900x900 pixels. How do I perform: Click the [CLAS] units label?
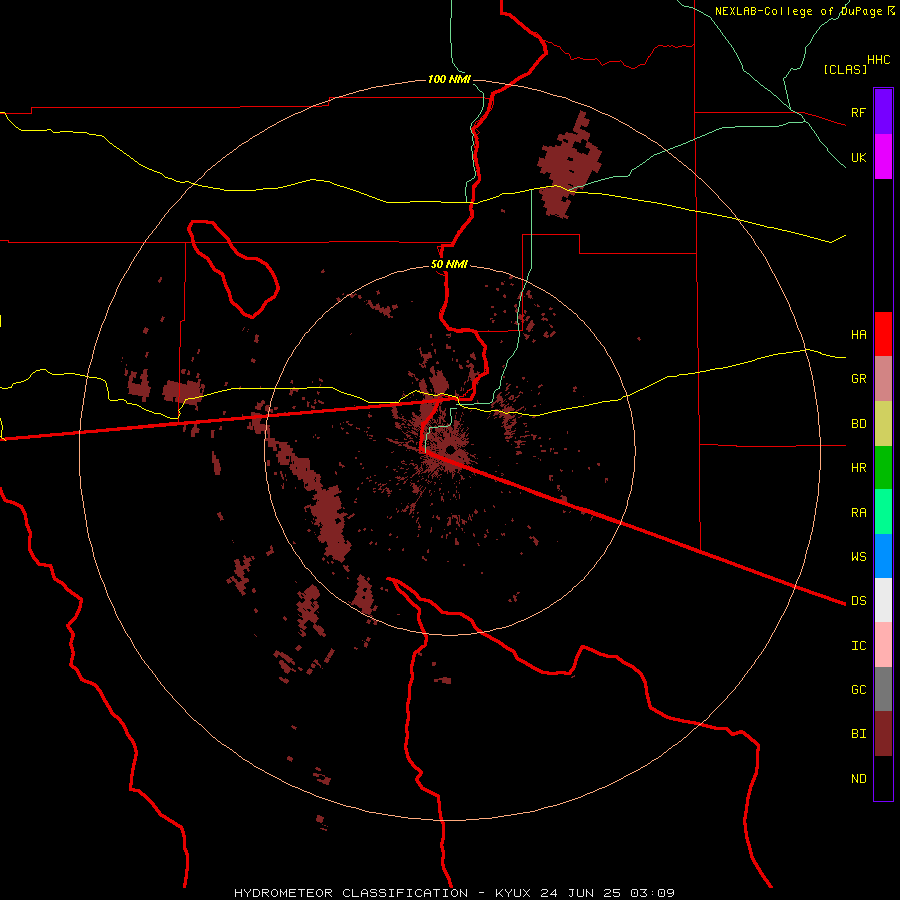[x=845, y=69]
